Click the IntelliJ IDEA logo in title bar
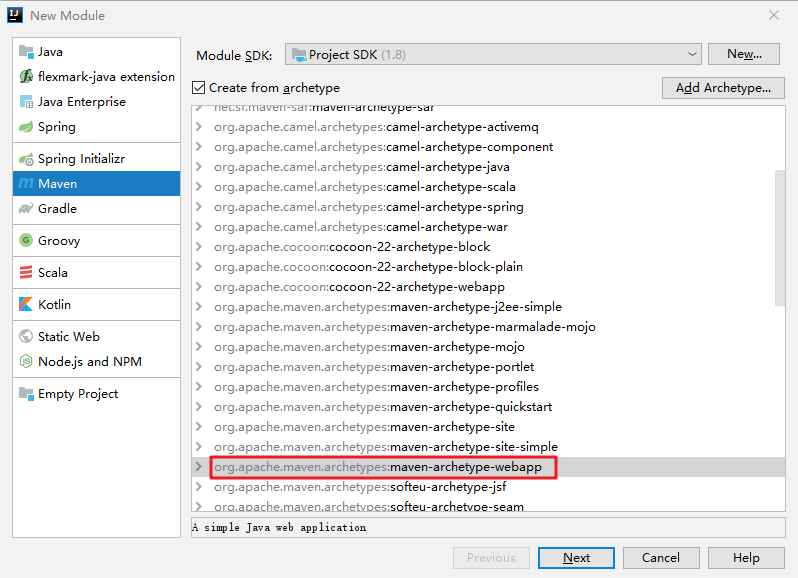Screen dimensions: 798x578 pos(15,15)
